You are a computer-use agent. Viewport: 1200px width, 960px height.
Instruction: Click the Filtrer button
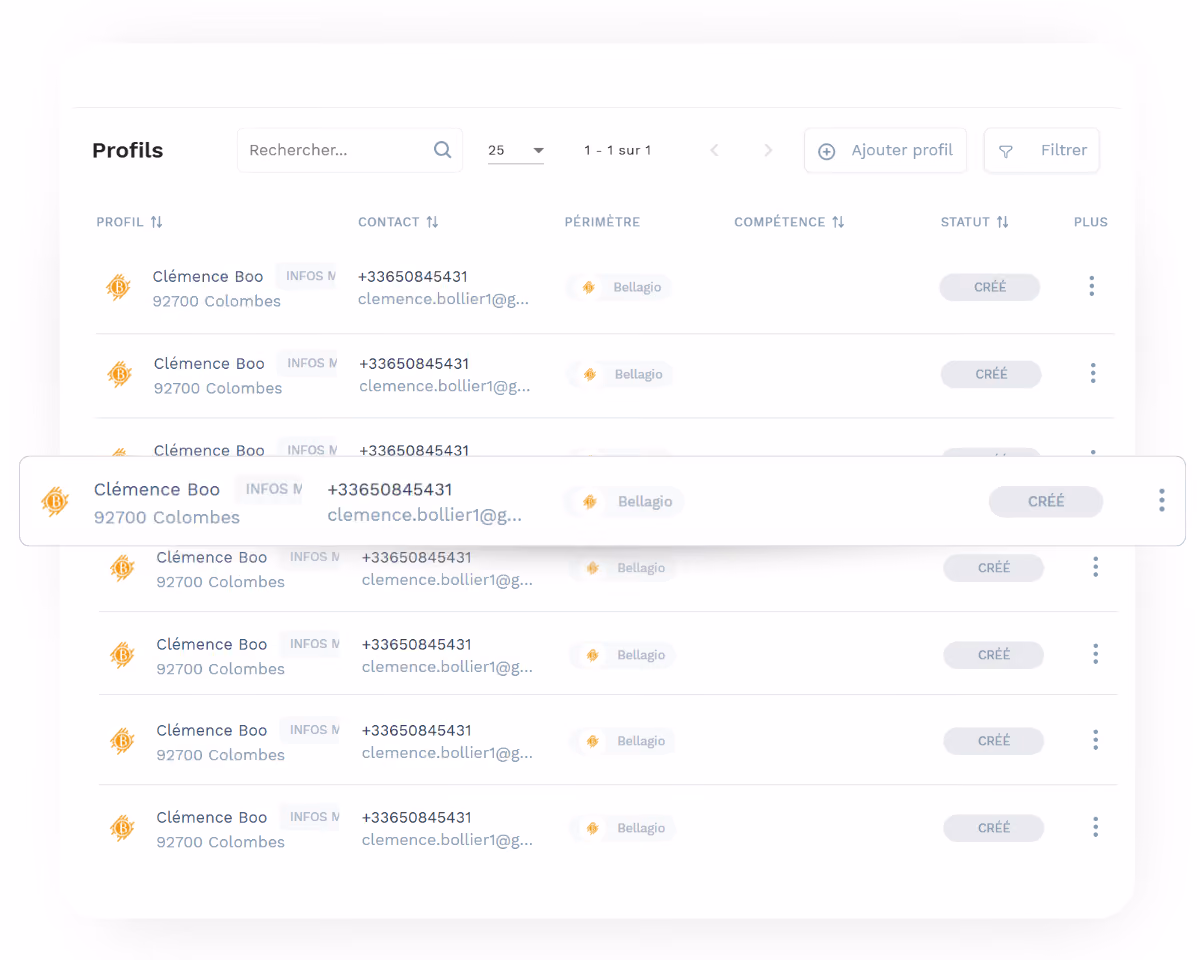coord(1041,150)
